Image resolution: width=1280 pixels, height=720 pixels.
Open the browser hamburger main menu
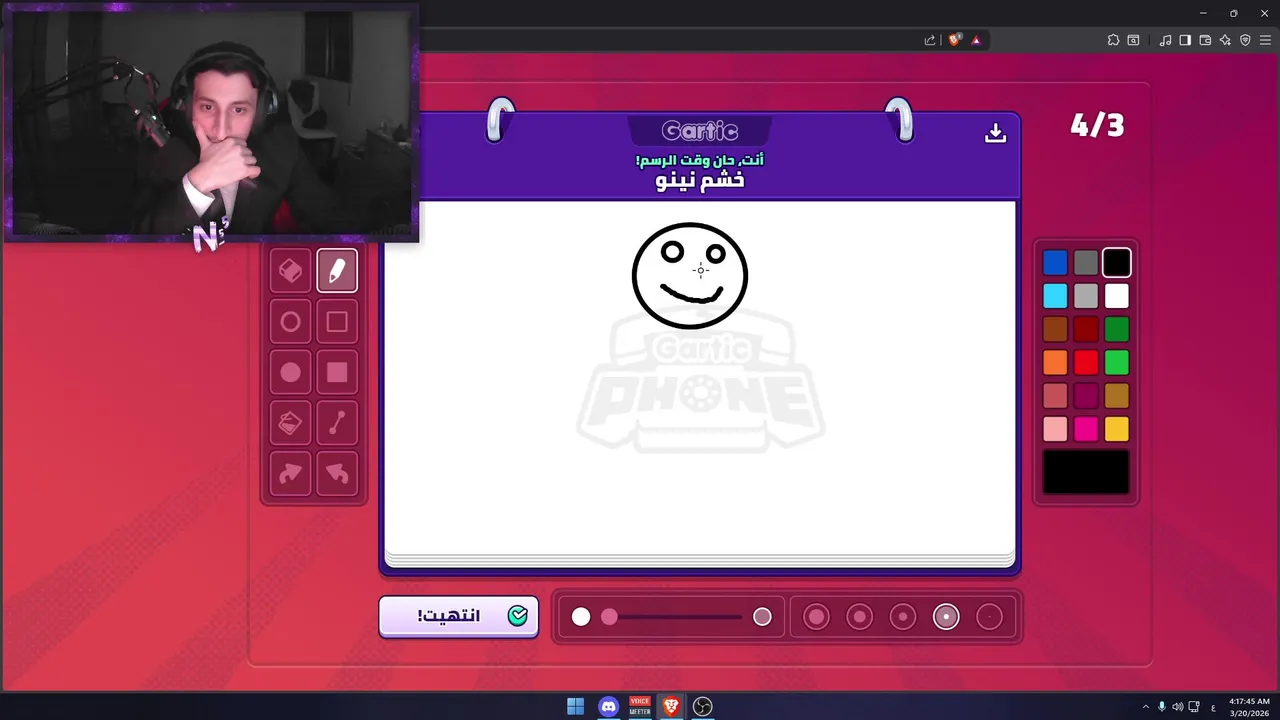(1265, 40)
